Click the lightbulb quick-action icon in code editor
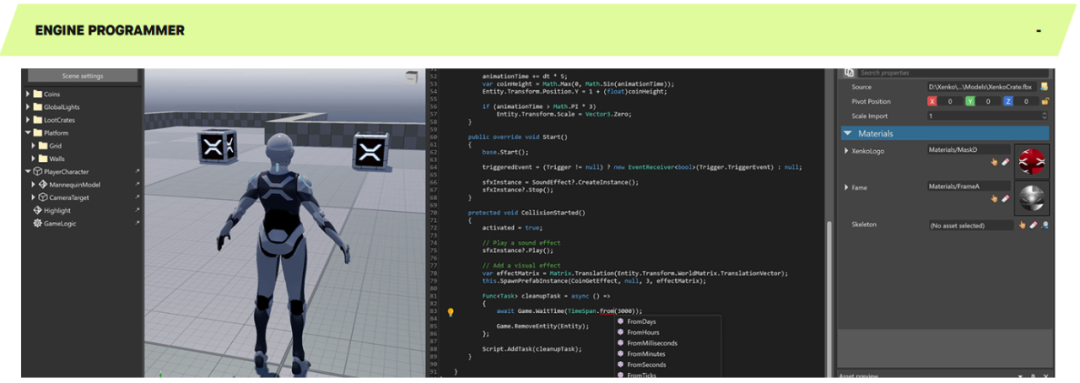Screen dimensions: 1080x383 tap(451, 312)
